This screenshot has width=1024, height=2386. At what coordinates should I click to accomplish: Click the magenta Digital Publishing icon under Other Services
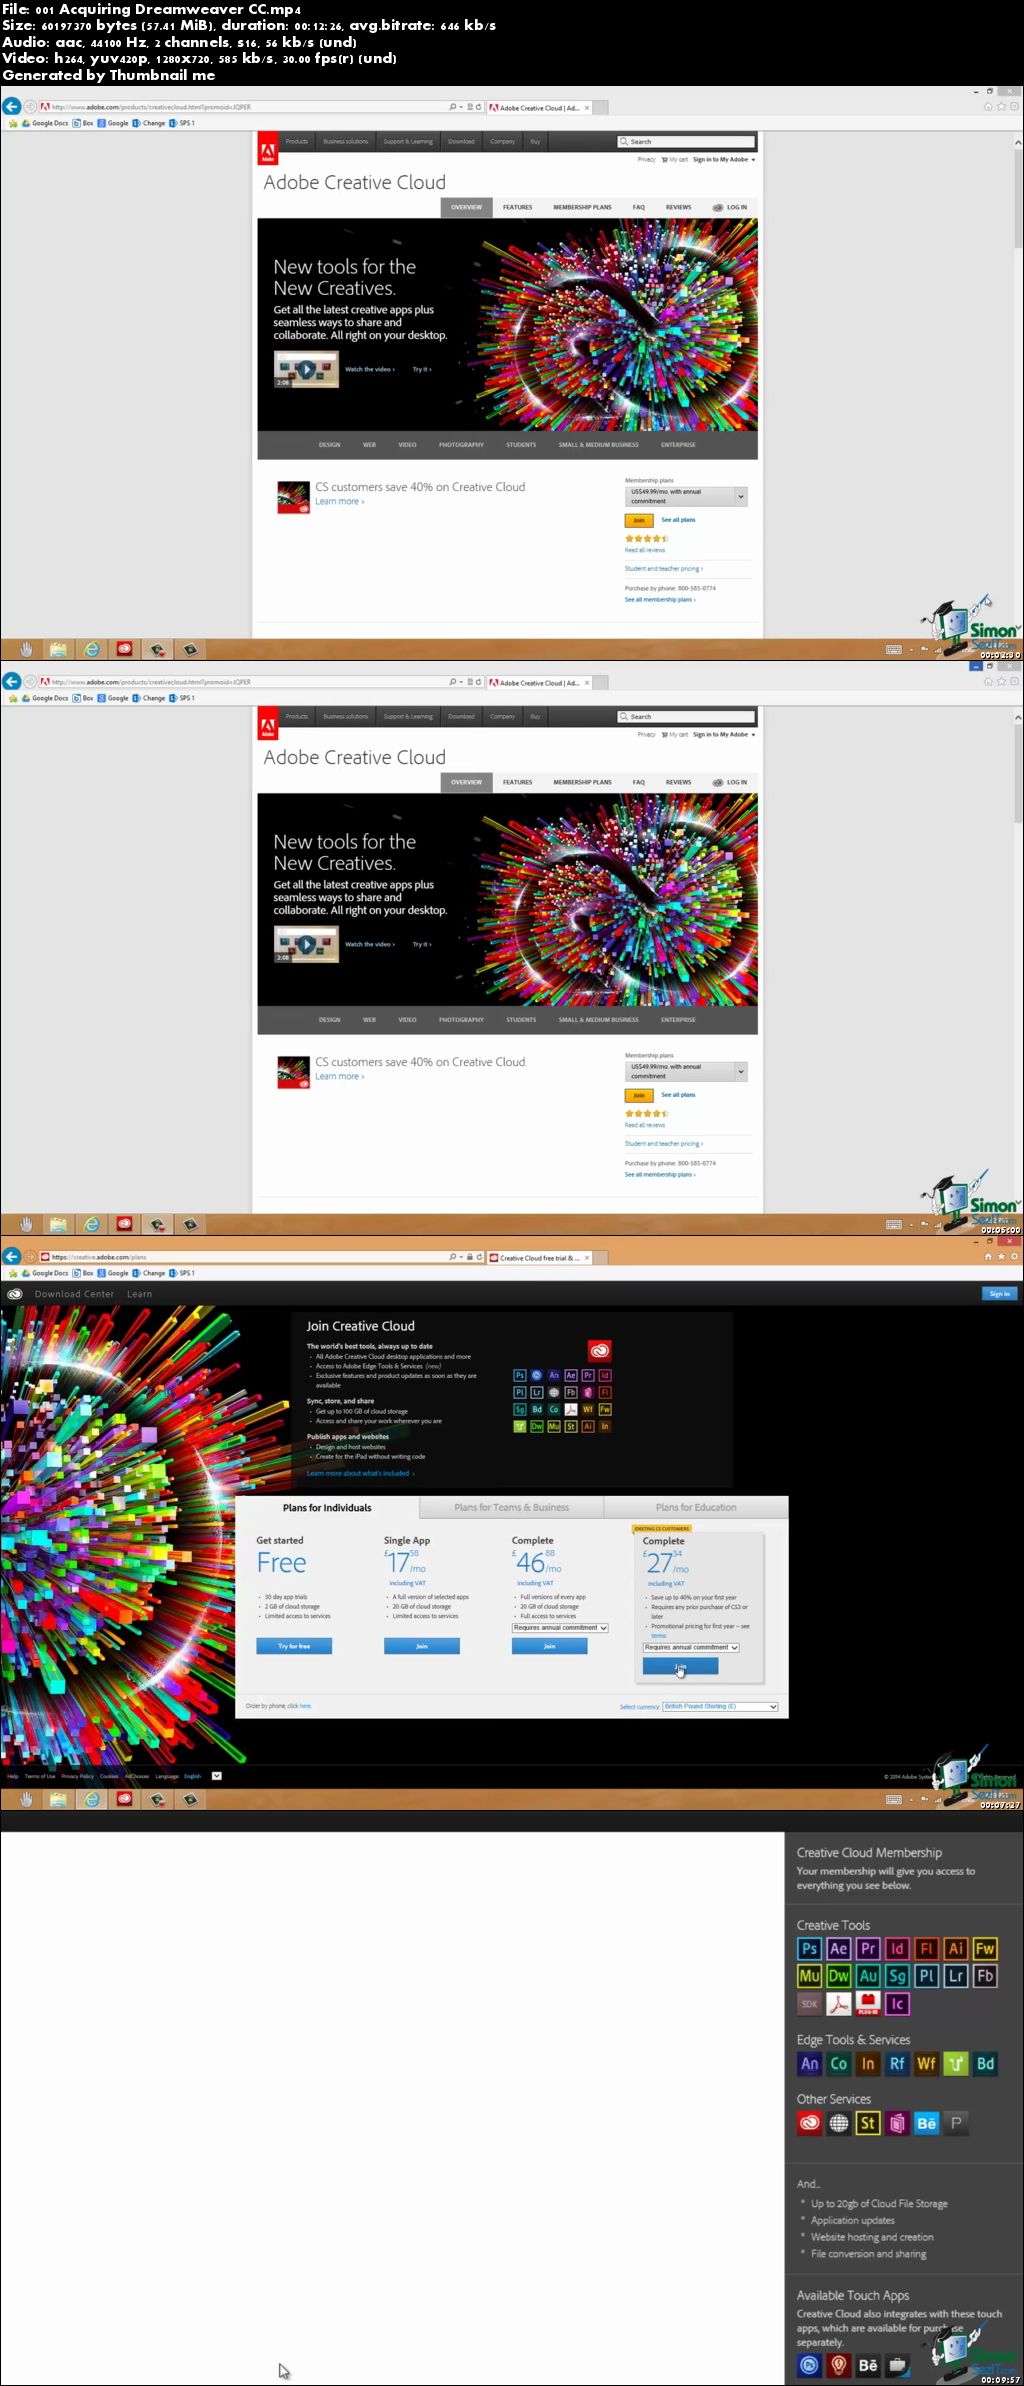pyautogui.click(x=897, y=2123)
